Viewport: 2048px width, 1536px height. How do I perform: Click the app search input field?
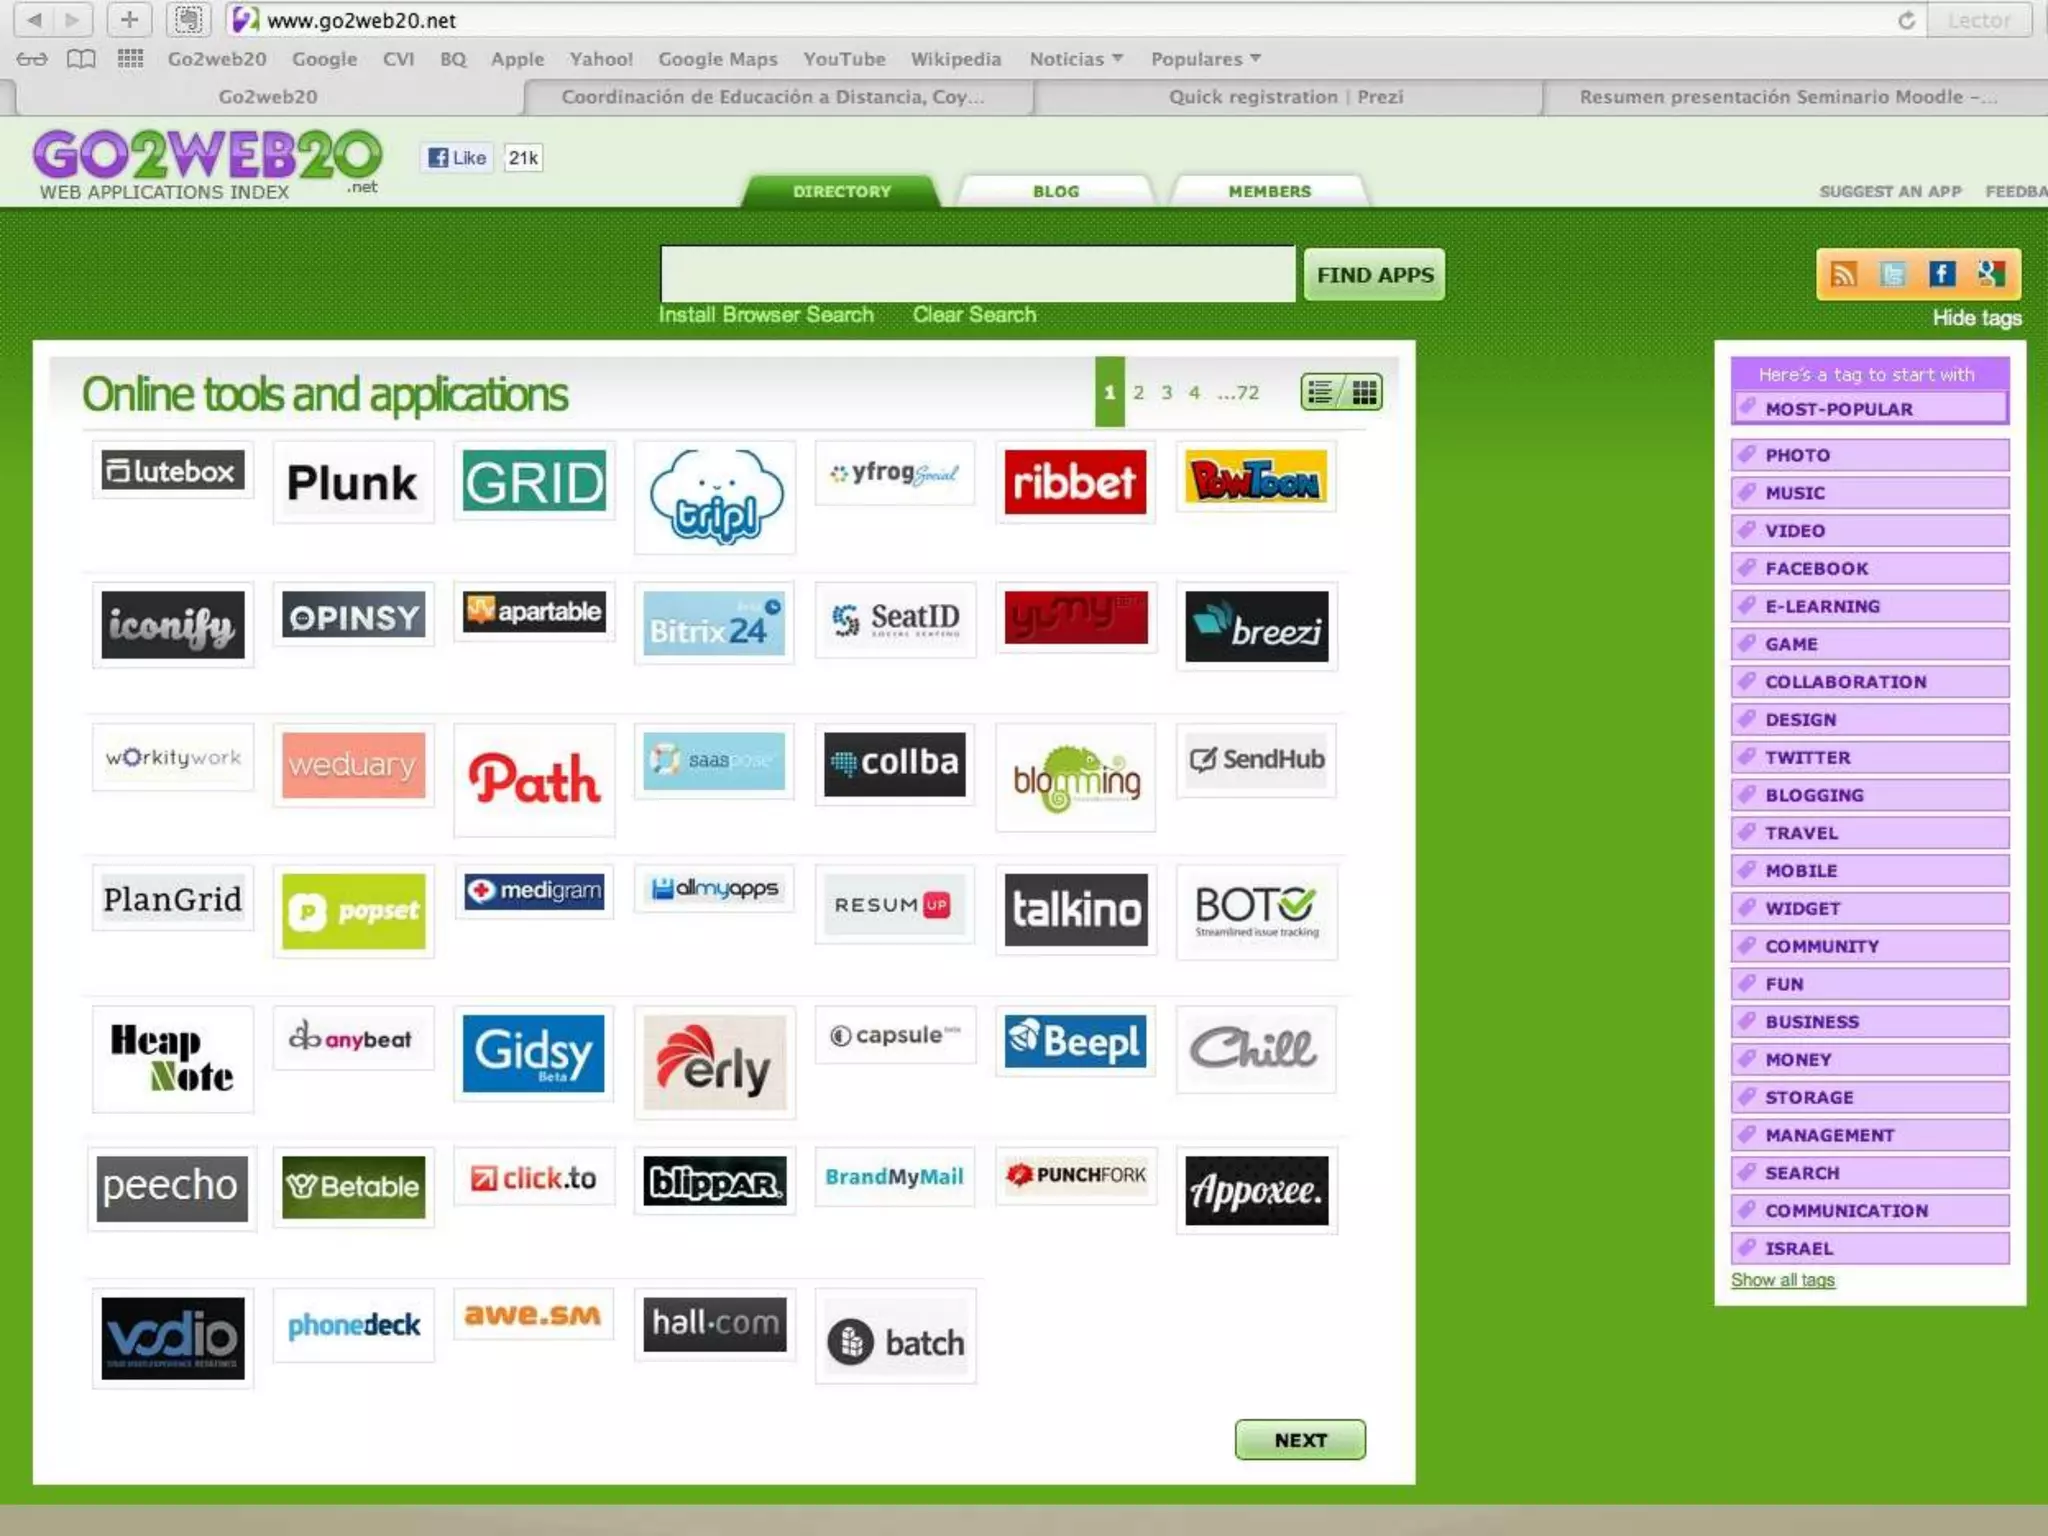click(977, 274)
